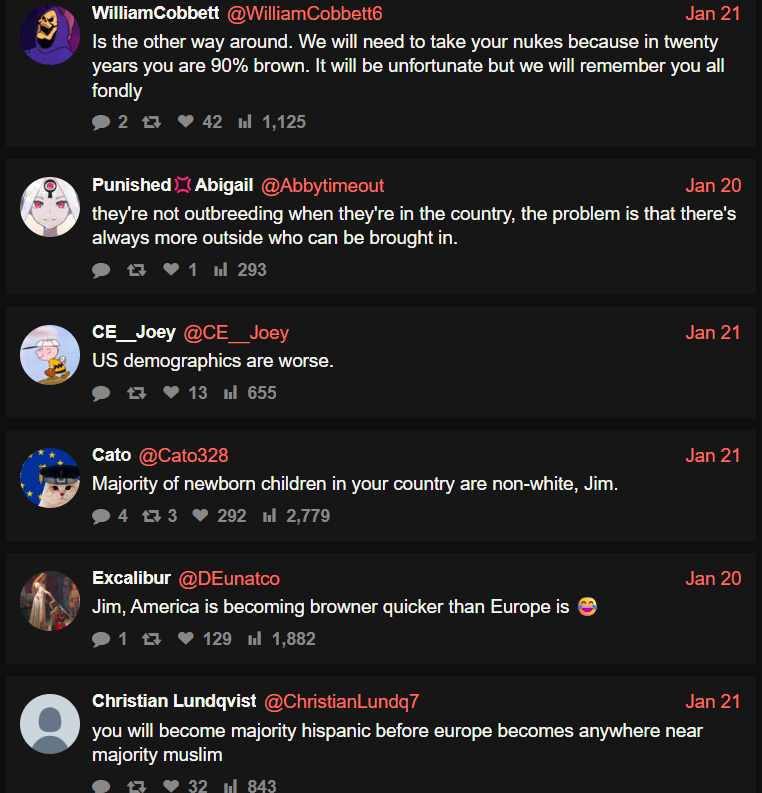Click reply icon on WilliamCobbett's post
Viewport: 762px width, 793px height.
tap(101, 122)
